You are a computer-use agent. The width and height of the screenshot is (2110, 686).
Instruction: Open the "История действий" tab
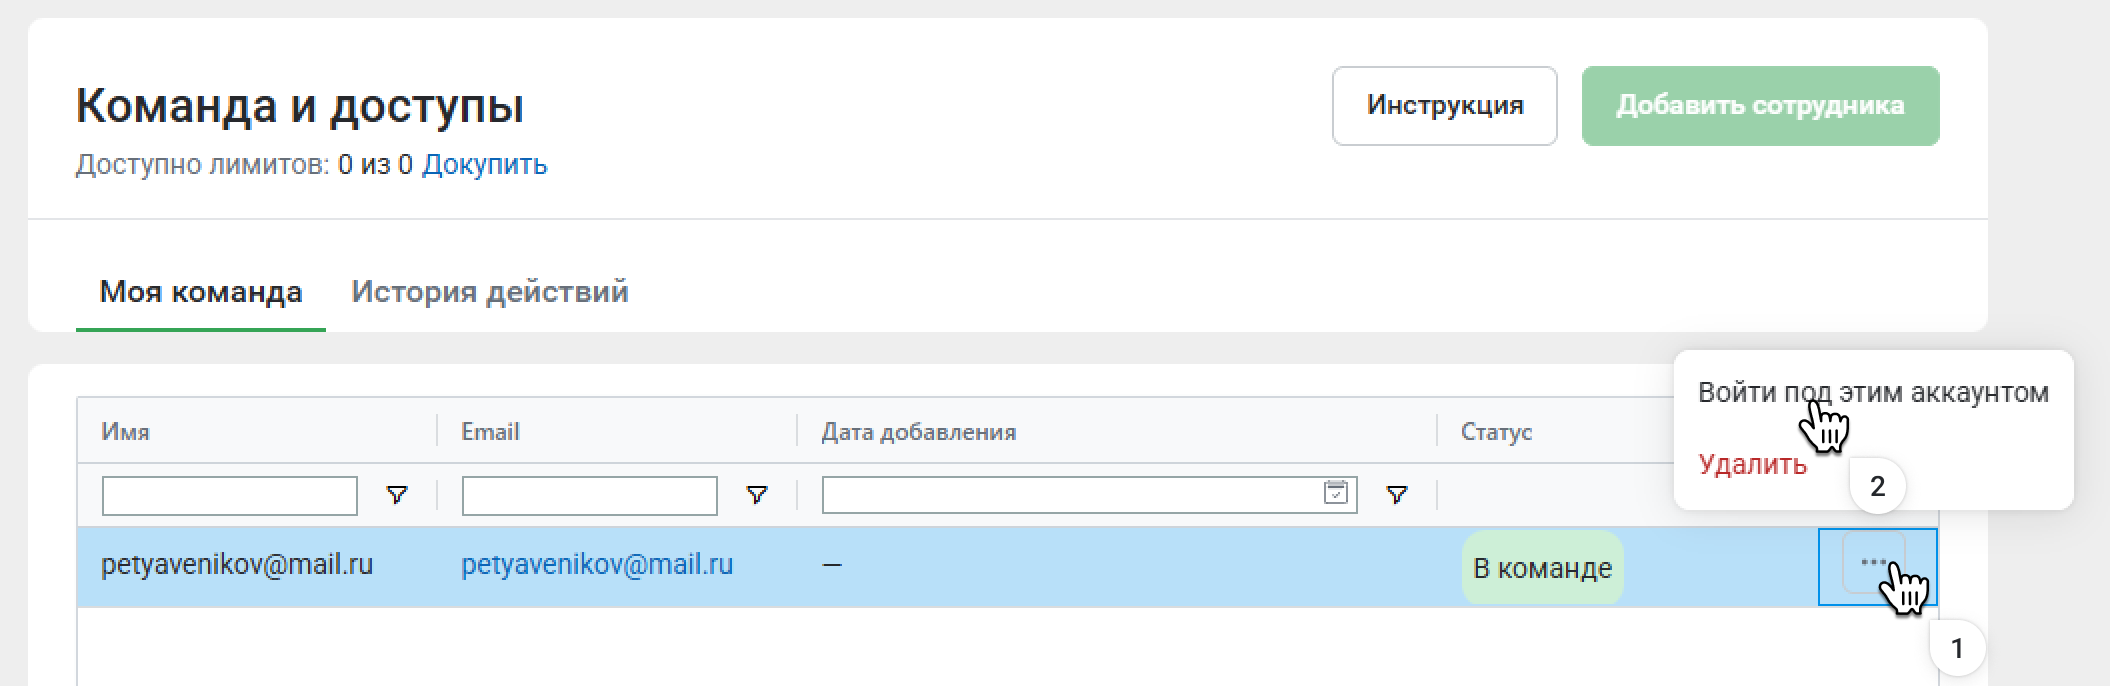tap(489, 292)
